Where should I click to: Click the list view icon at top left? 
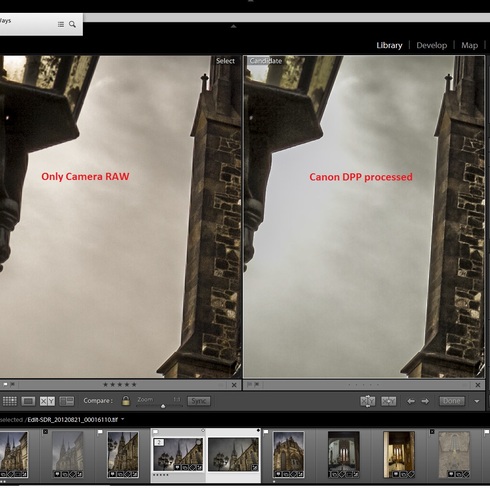(61, 24)
